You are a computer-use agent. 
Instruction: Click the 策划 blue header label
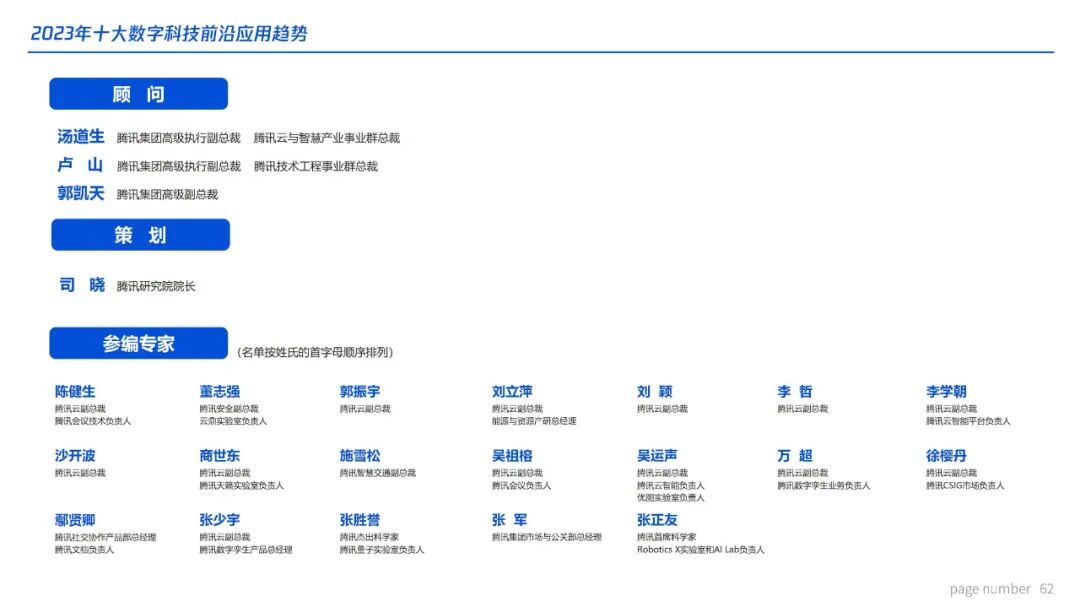(141, 235)
